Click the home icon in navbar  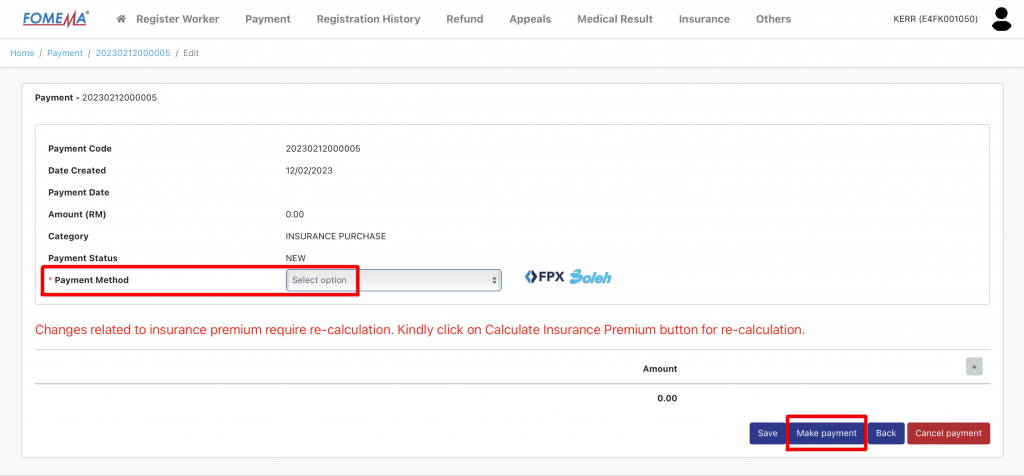pos(121,19)
